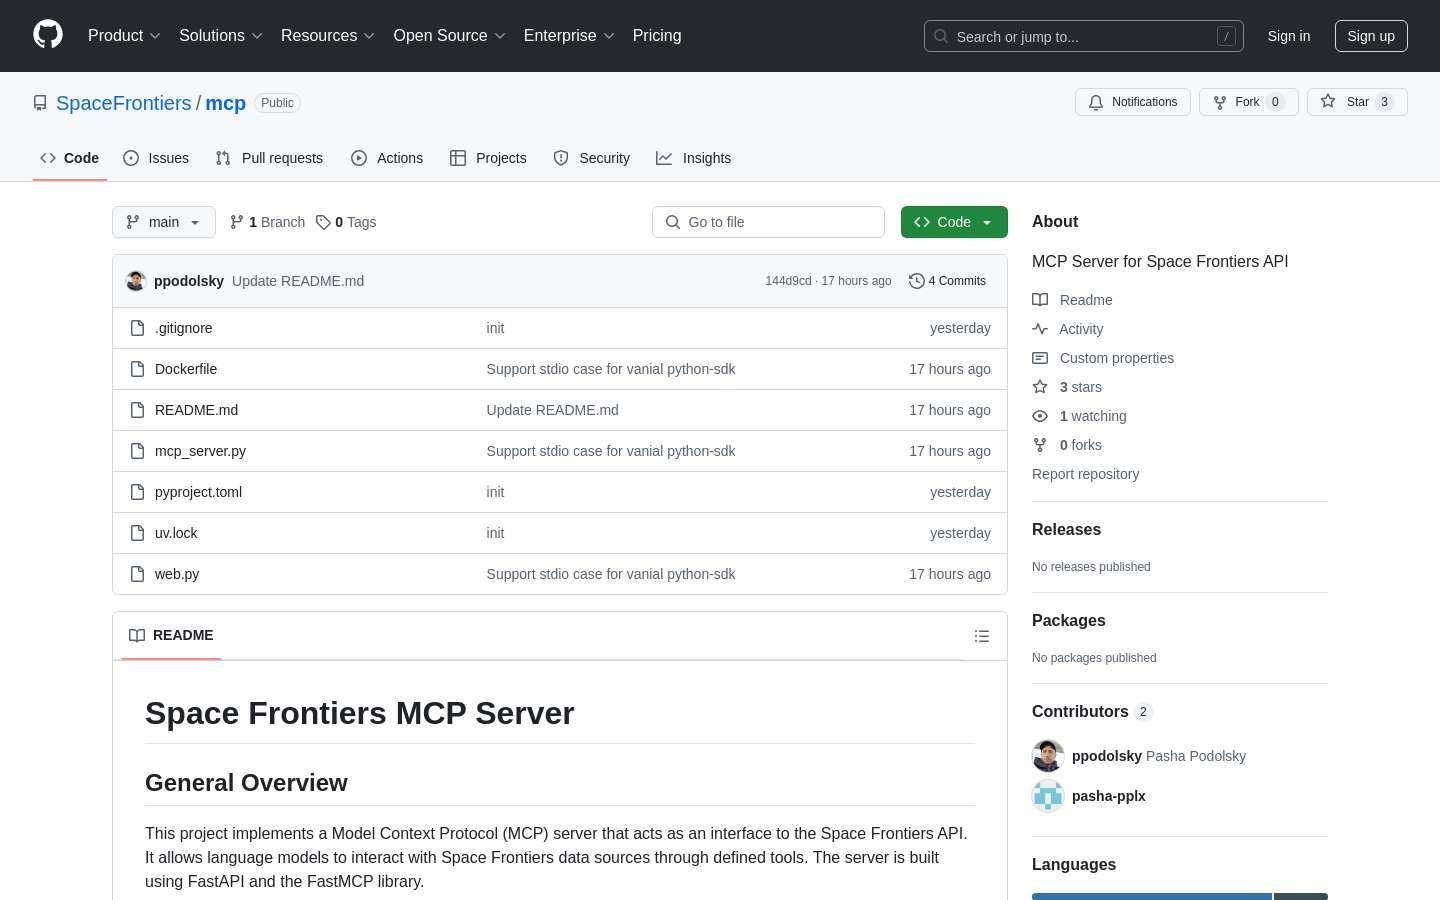Open the Contributors heading link
The image size is (1440, 900).
pyautogui.click(x=1092, y=712)
